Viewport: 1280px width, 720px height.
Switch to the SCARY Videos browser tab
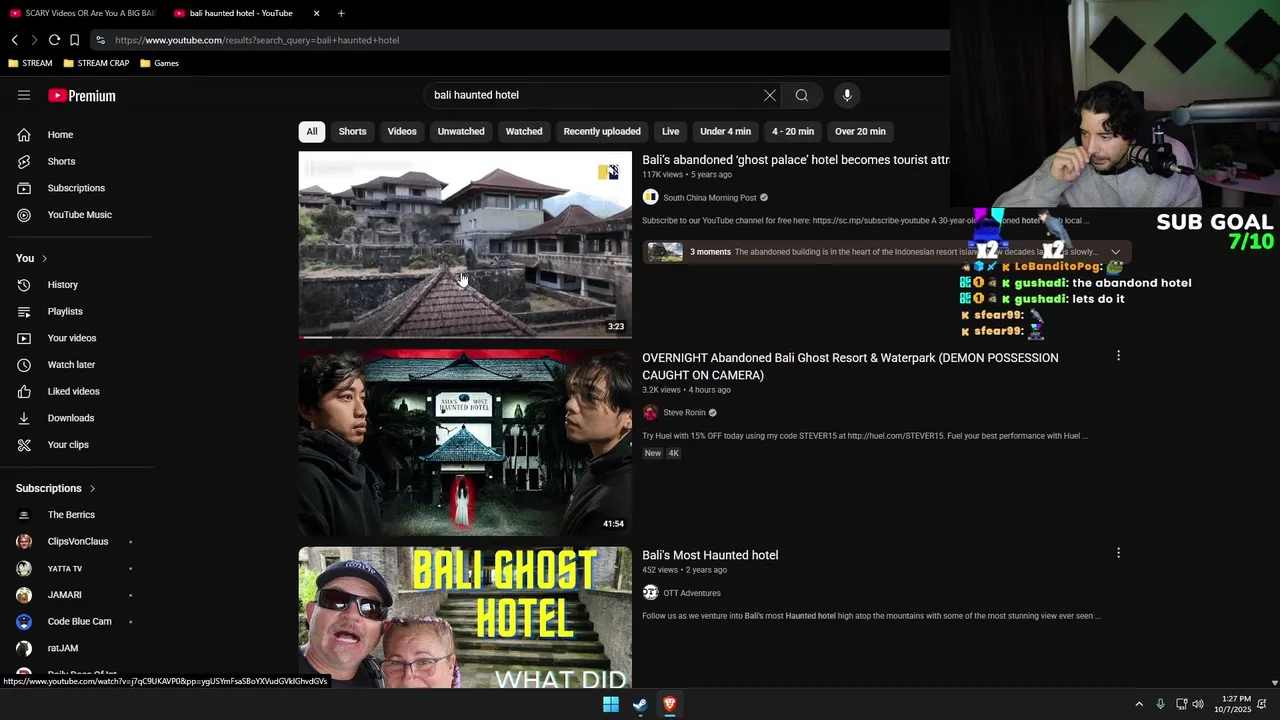82,13
